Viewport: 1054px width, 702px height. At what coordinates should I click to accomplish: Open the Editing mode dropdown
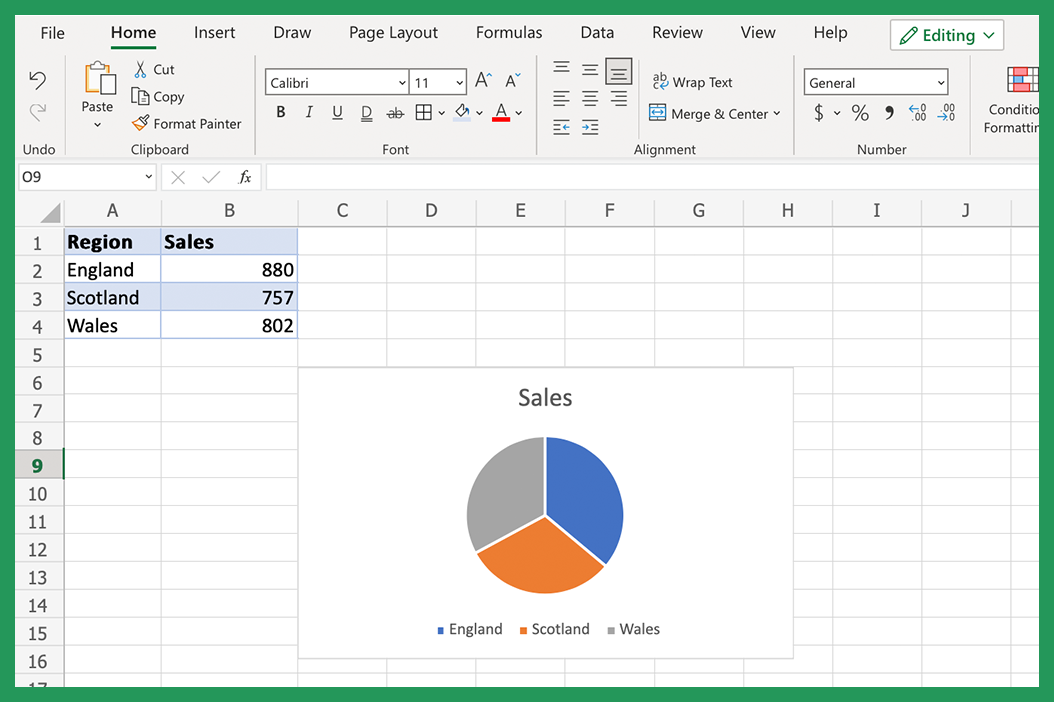point(946,34)
